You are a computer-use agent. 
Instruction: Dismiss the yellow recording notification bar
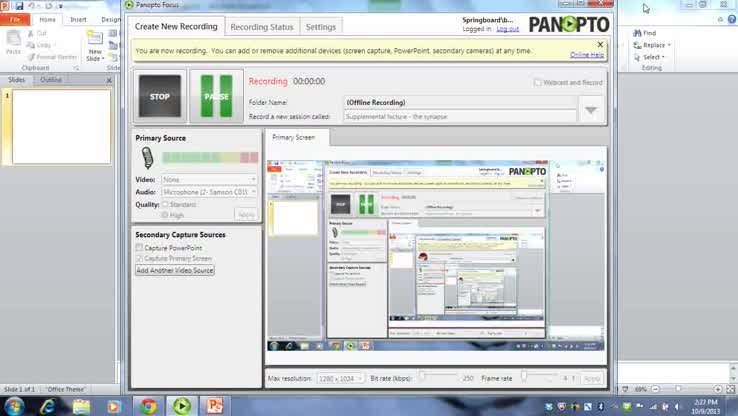pos(600,44)
